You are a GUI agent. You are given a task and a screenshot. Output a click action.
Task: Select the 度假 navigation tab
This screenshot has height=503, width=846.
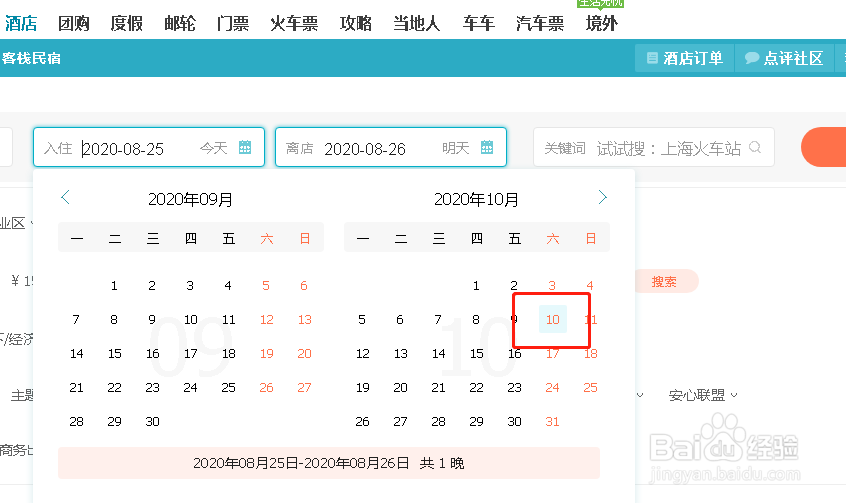[126, 23]
